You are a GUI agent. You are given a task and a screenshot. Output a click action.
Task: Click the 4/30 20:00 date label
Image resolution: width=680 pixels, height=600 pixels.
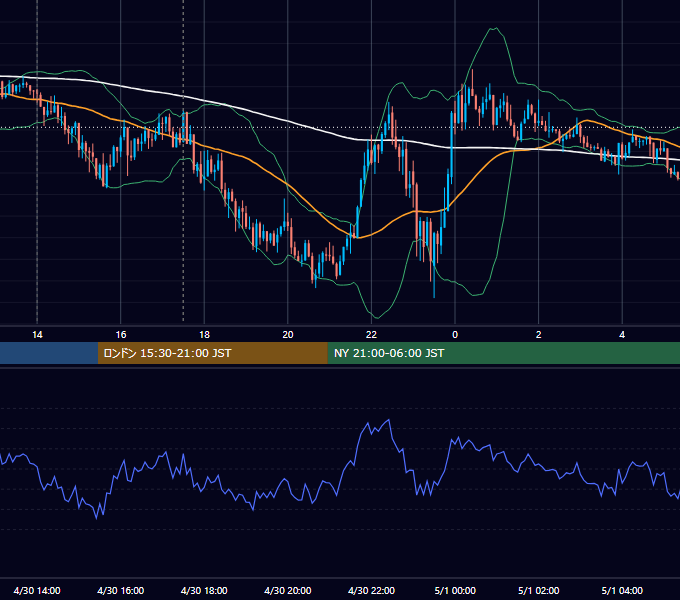pos(288,590)
